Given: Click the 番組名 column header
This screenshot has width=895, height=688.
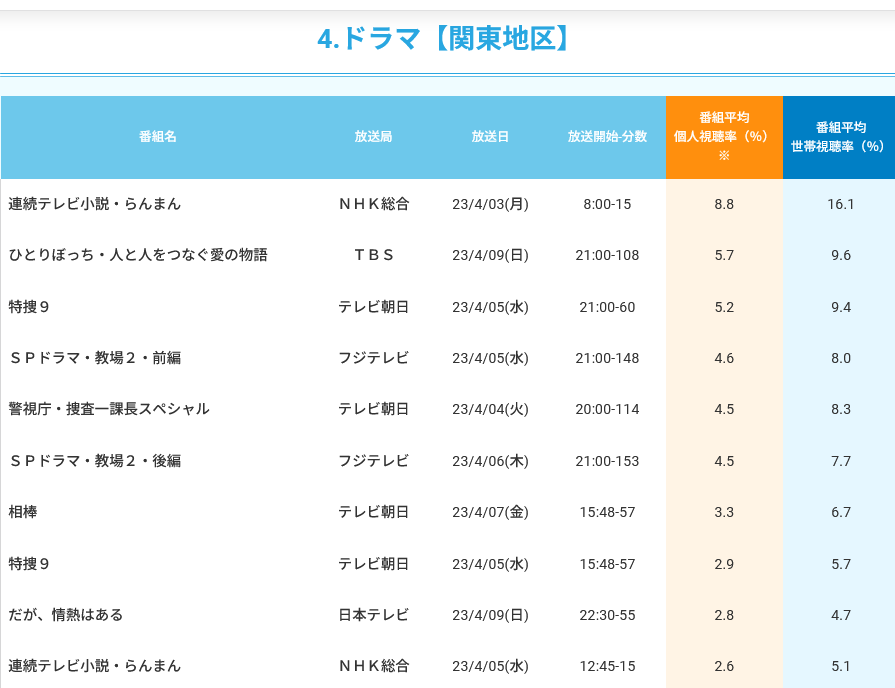Looking at the screenshot, I should [x=158, y=137].
